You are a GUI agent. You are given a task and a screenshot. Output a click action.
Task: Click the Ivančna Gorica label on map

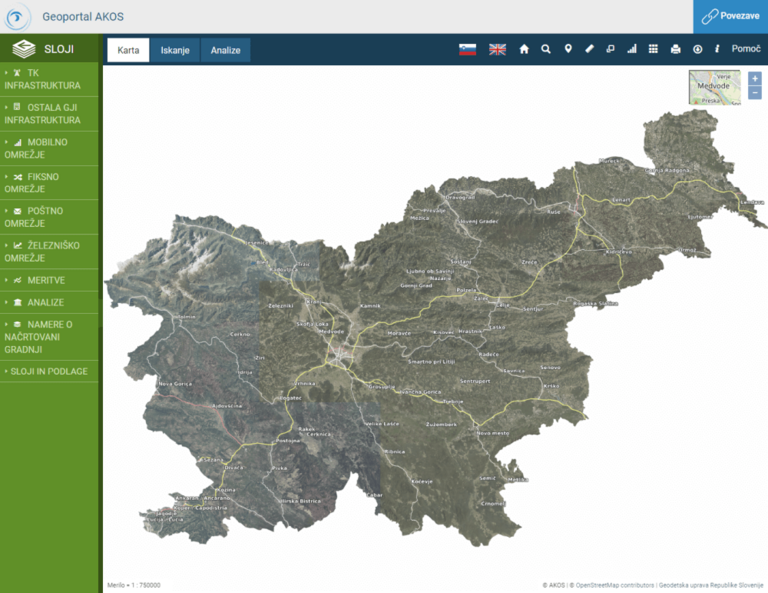[x=420, y=392]
